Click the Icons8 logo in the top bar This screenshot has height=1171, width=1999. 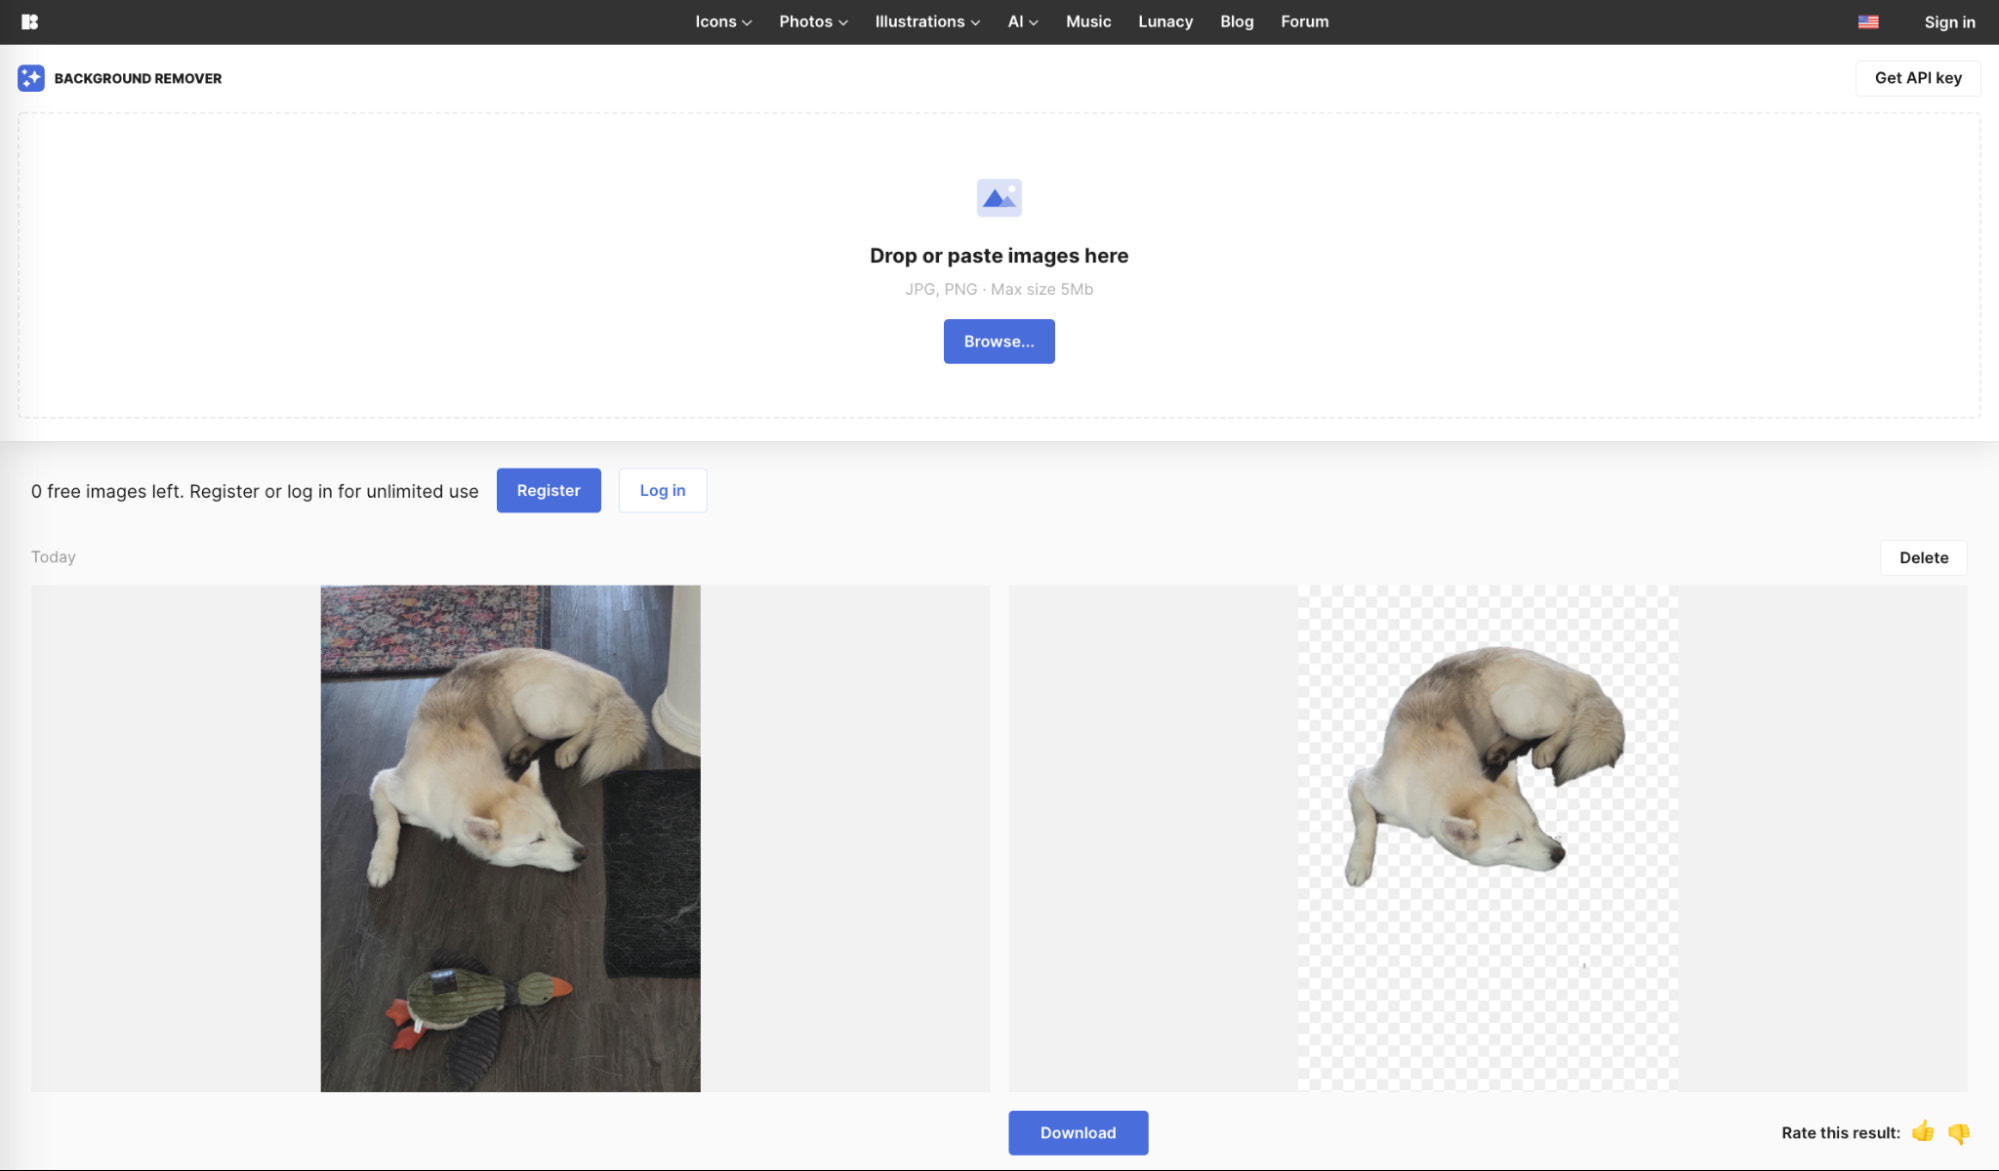pyautogui.click(x=29, y=21)
